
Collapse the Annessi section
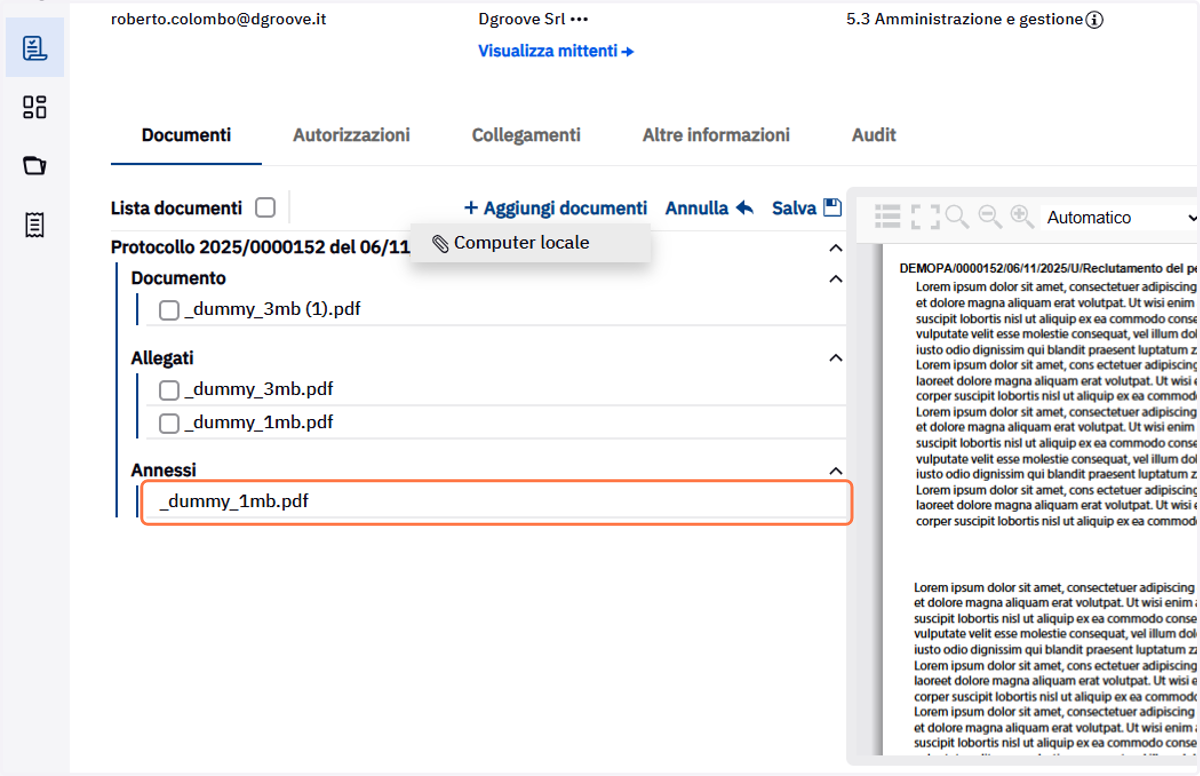point(836,470)
